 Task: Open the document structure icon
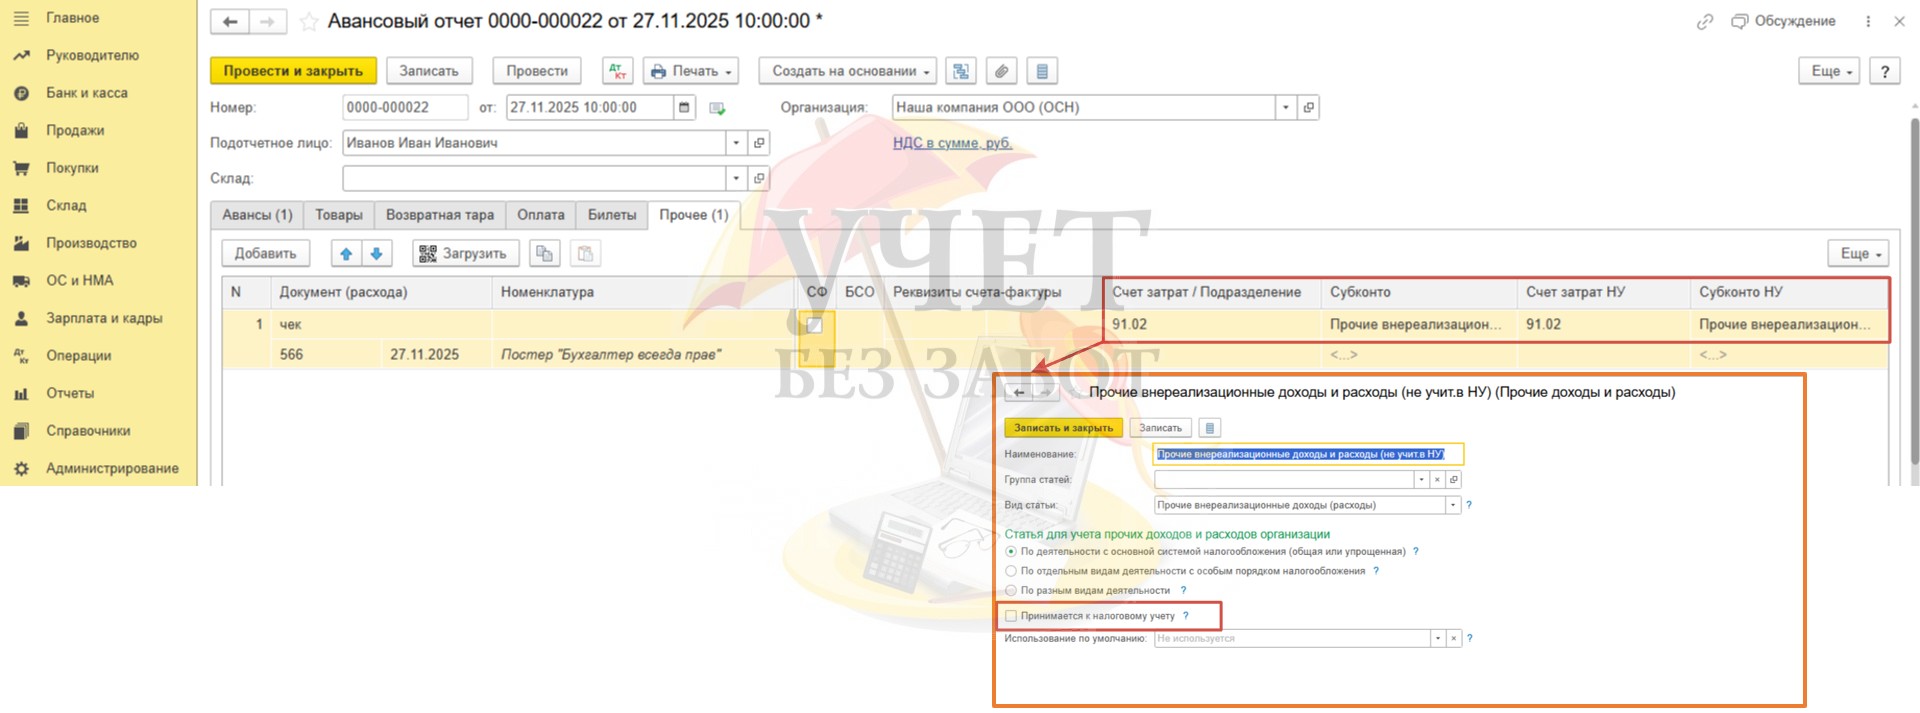tap(961, 71)
